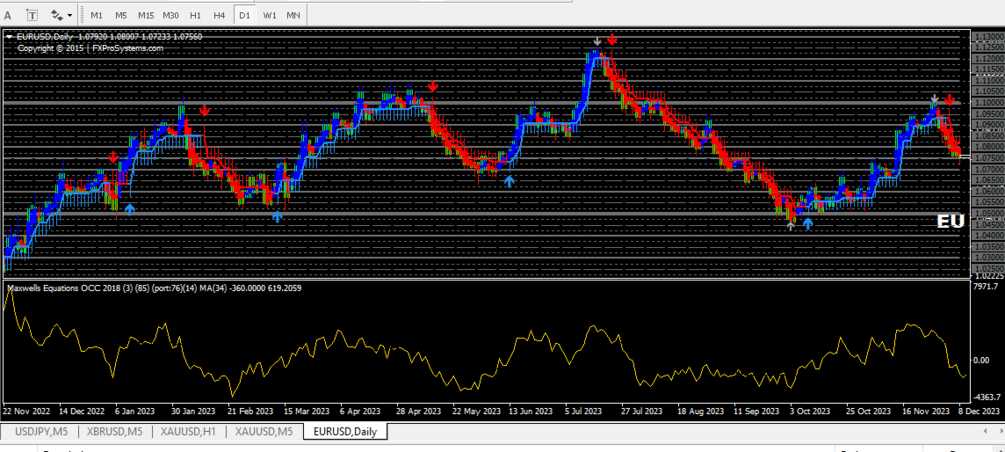The width and height of the screenshot is (1005, 452).
Task: Click the tab bar's left scroll arrow
Action: click(x=984, y=432)
